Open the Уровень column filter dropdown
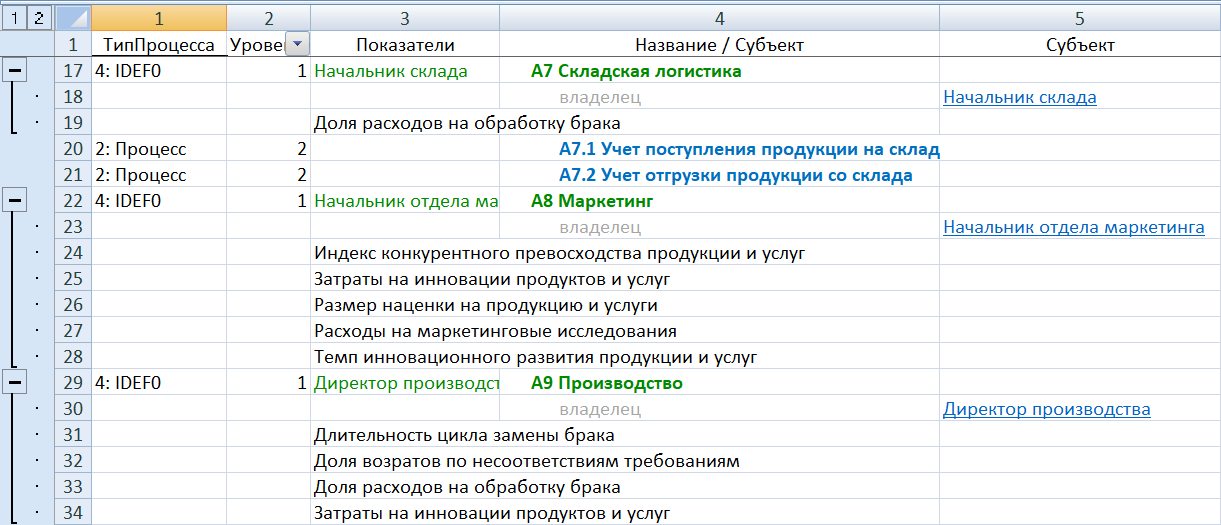 tap(297, 45)
